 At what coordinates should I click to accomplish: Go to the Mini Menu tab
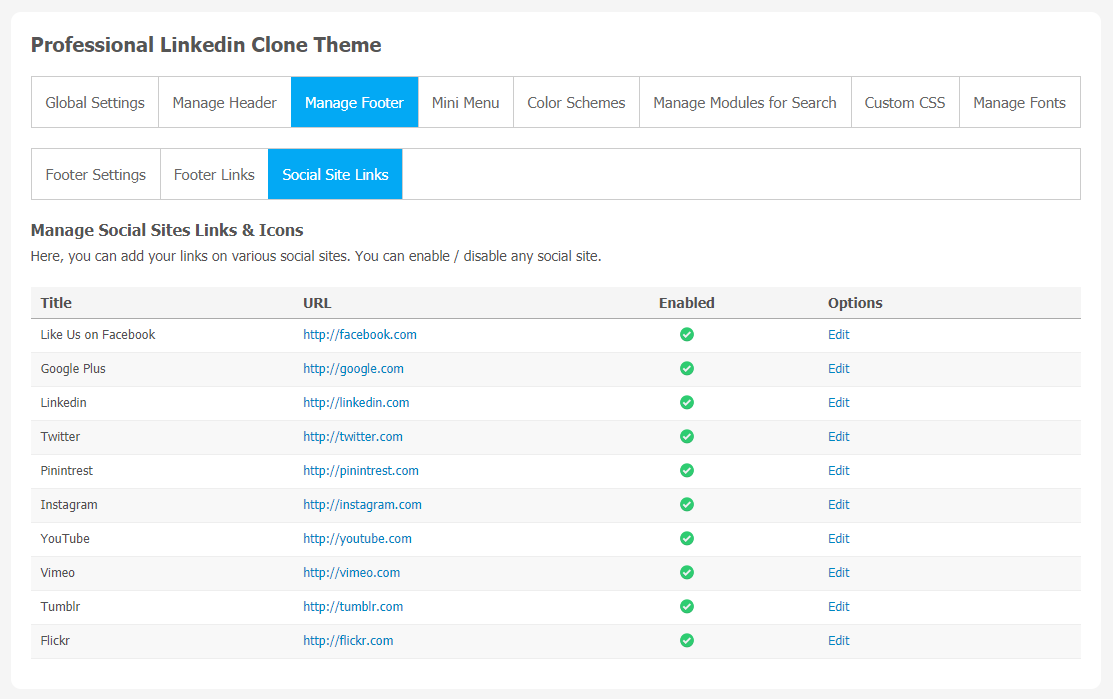pyautogui.click(x=466, y=103)
